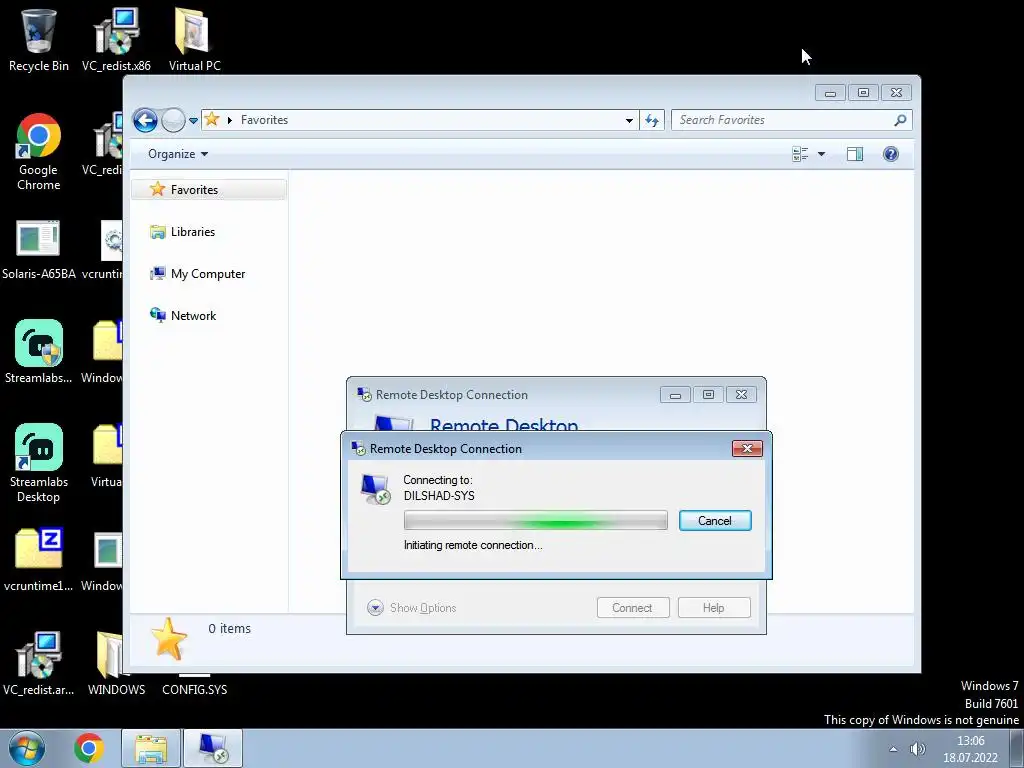Image resolution: width=1024 pixels, height=768 pixels.
Task: Click the Search Favorites box
Action: [791, 120]
